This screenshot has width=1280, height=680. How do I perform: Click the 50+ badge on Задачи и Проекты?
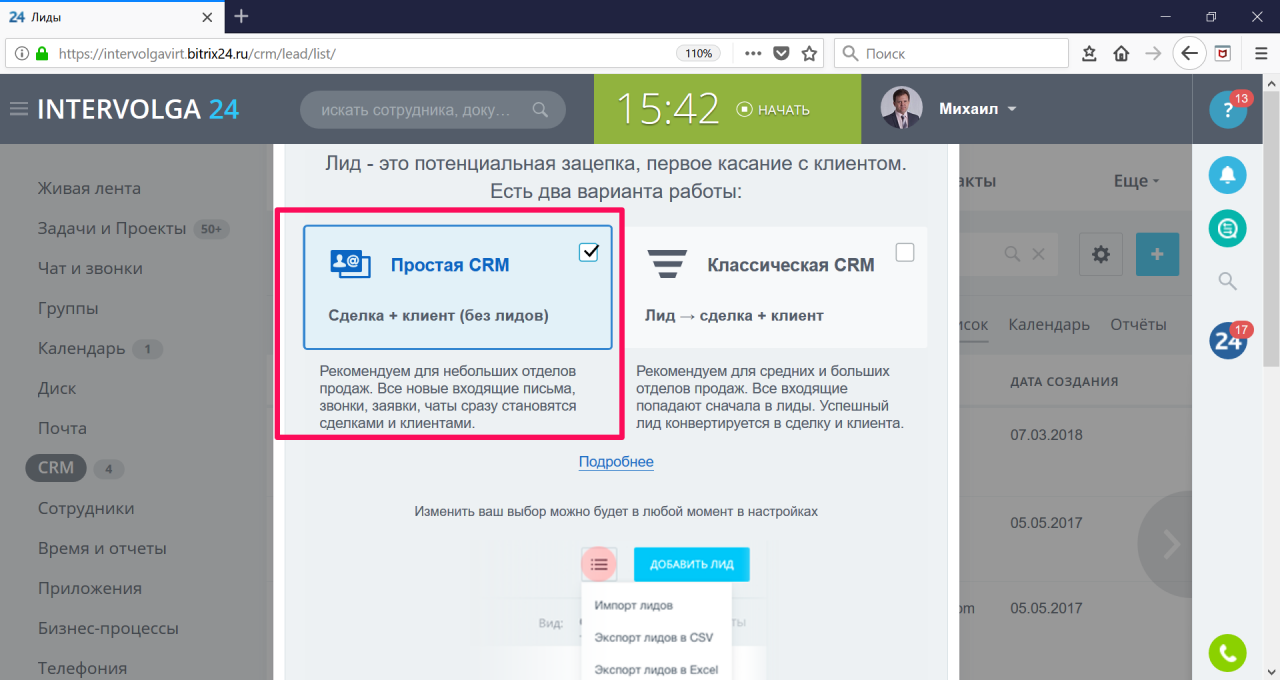211,229
